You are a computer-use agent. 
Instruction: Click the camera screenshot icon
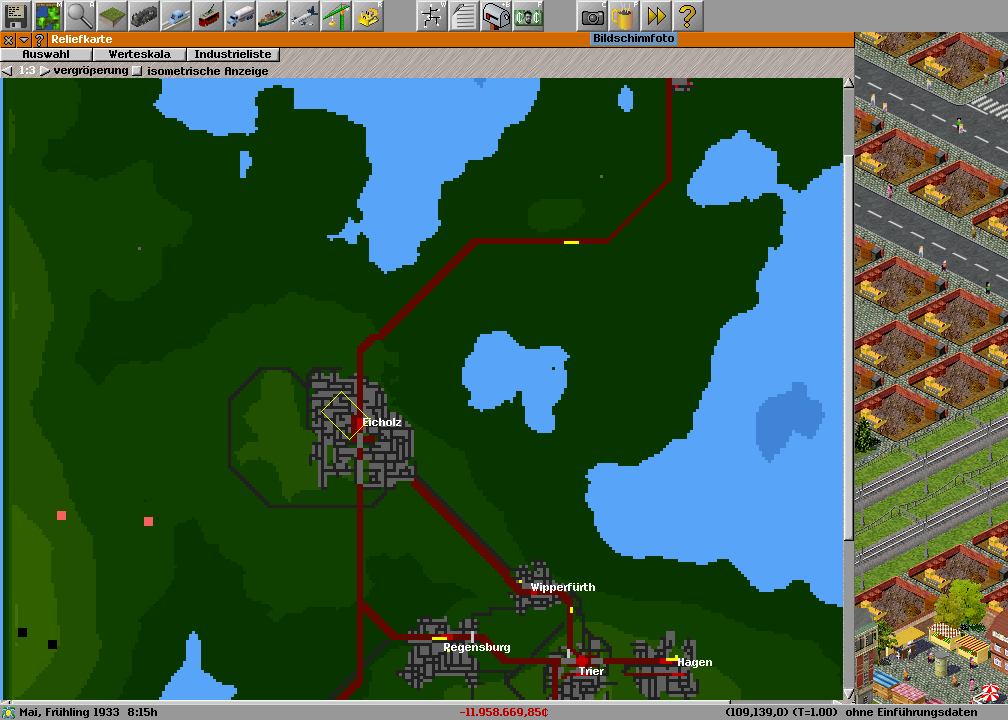click(x=592, y=16)
